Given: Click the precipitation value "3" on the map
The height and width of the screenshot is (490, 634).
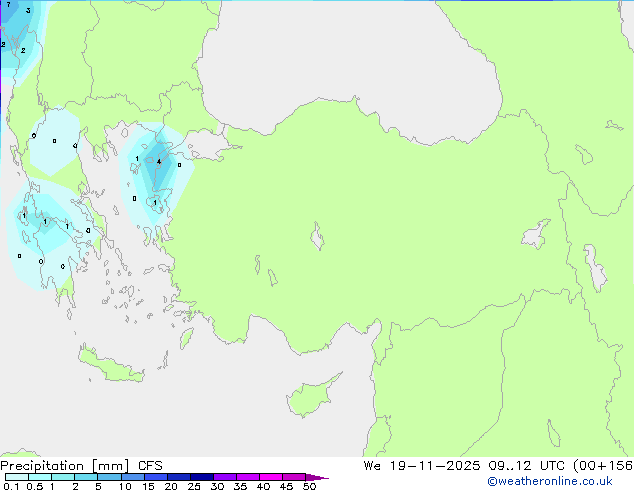Looking at the screenshot, I should 28,11.
